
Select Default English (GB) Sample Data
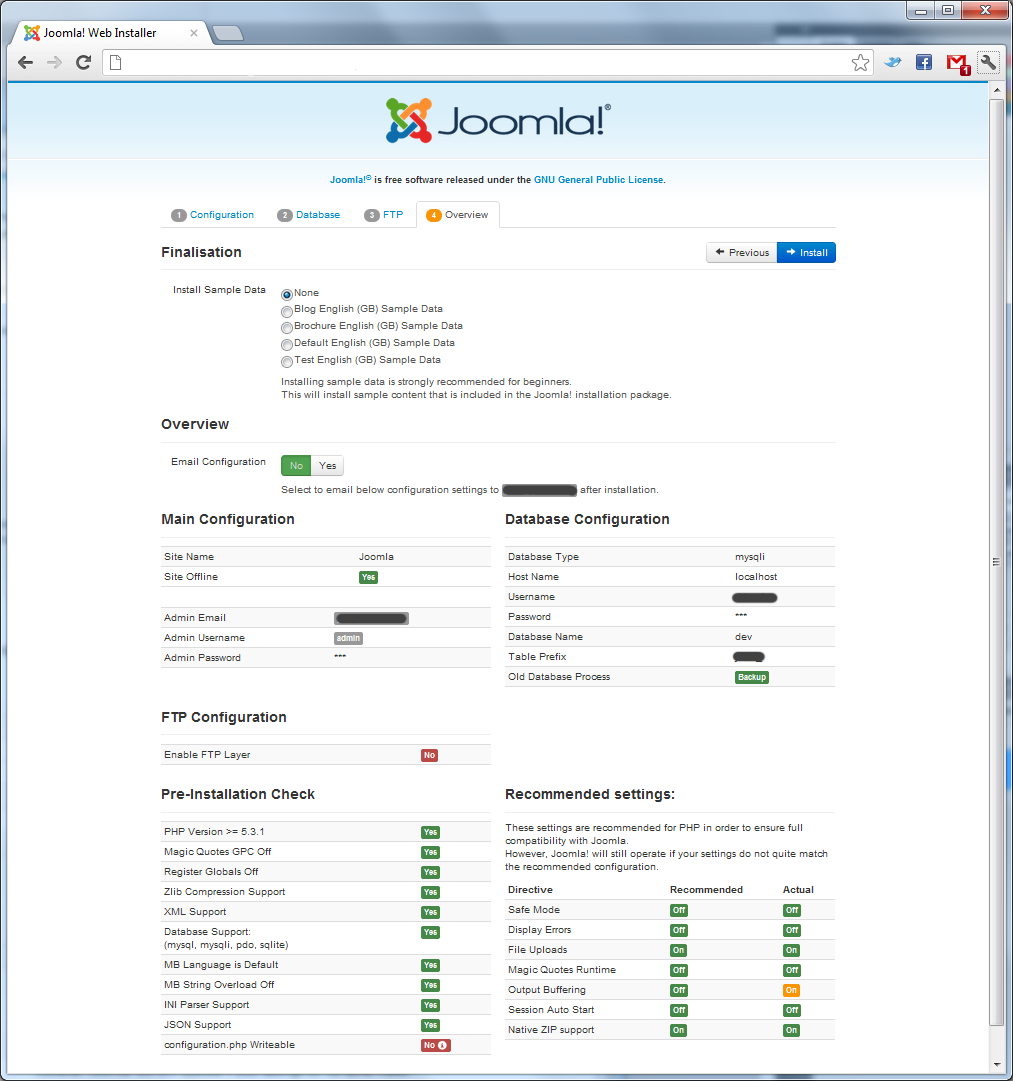tap(287, 345)
